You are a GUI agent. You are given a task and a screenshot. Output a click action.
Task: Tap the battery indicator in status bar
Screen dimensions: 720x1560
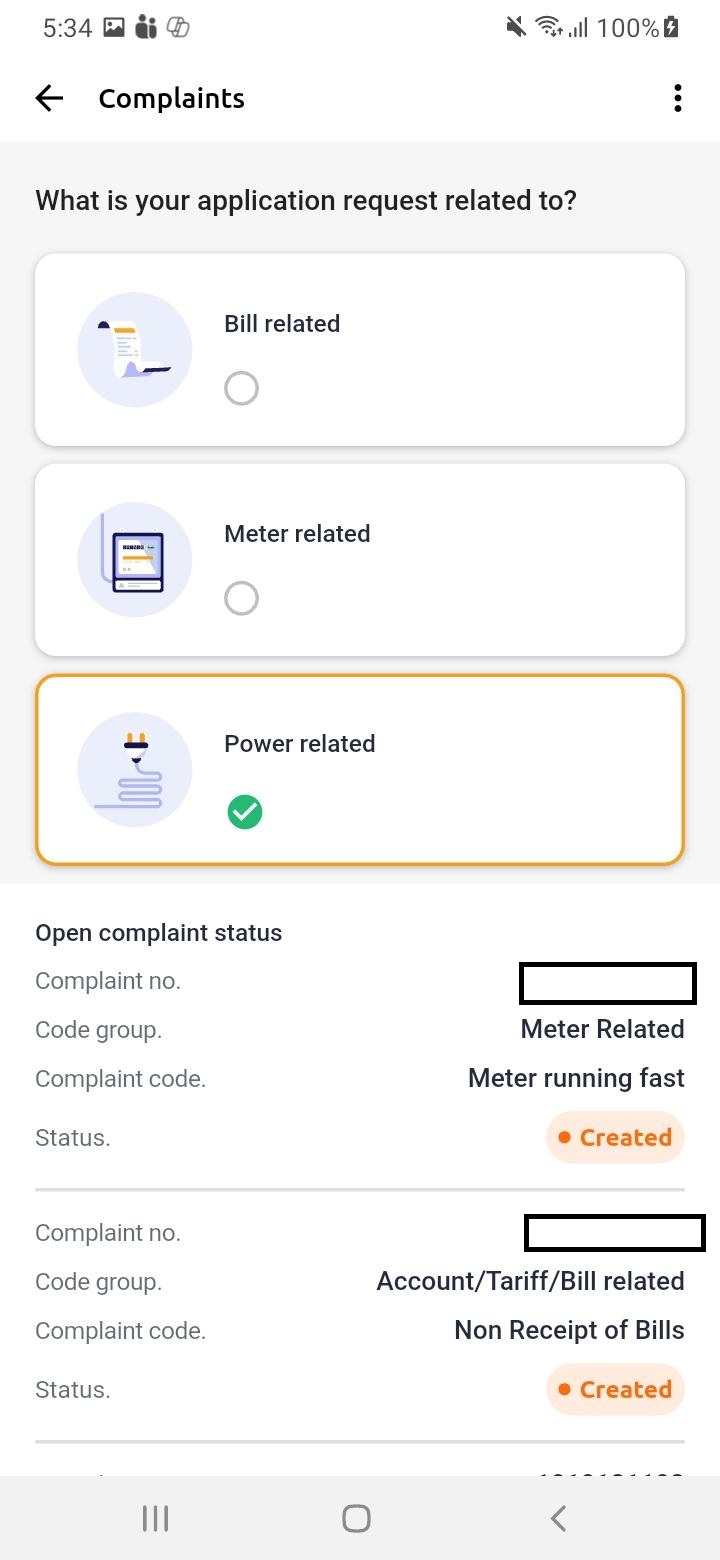[671, 27]
